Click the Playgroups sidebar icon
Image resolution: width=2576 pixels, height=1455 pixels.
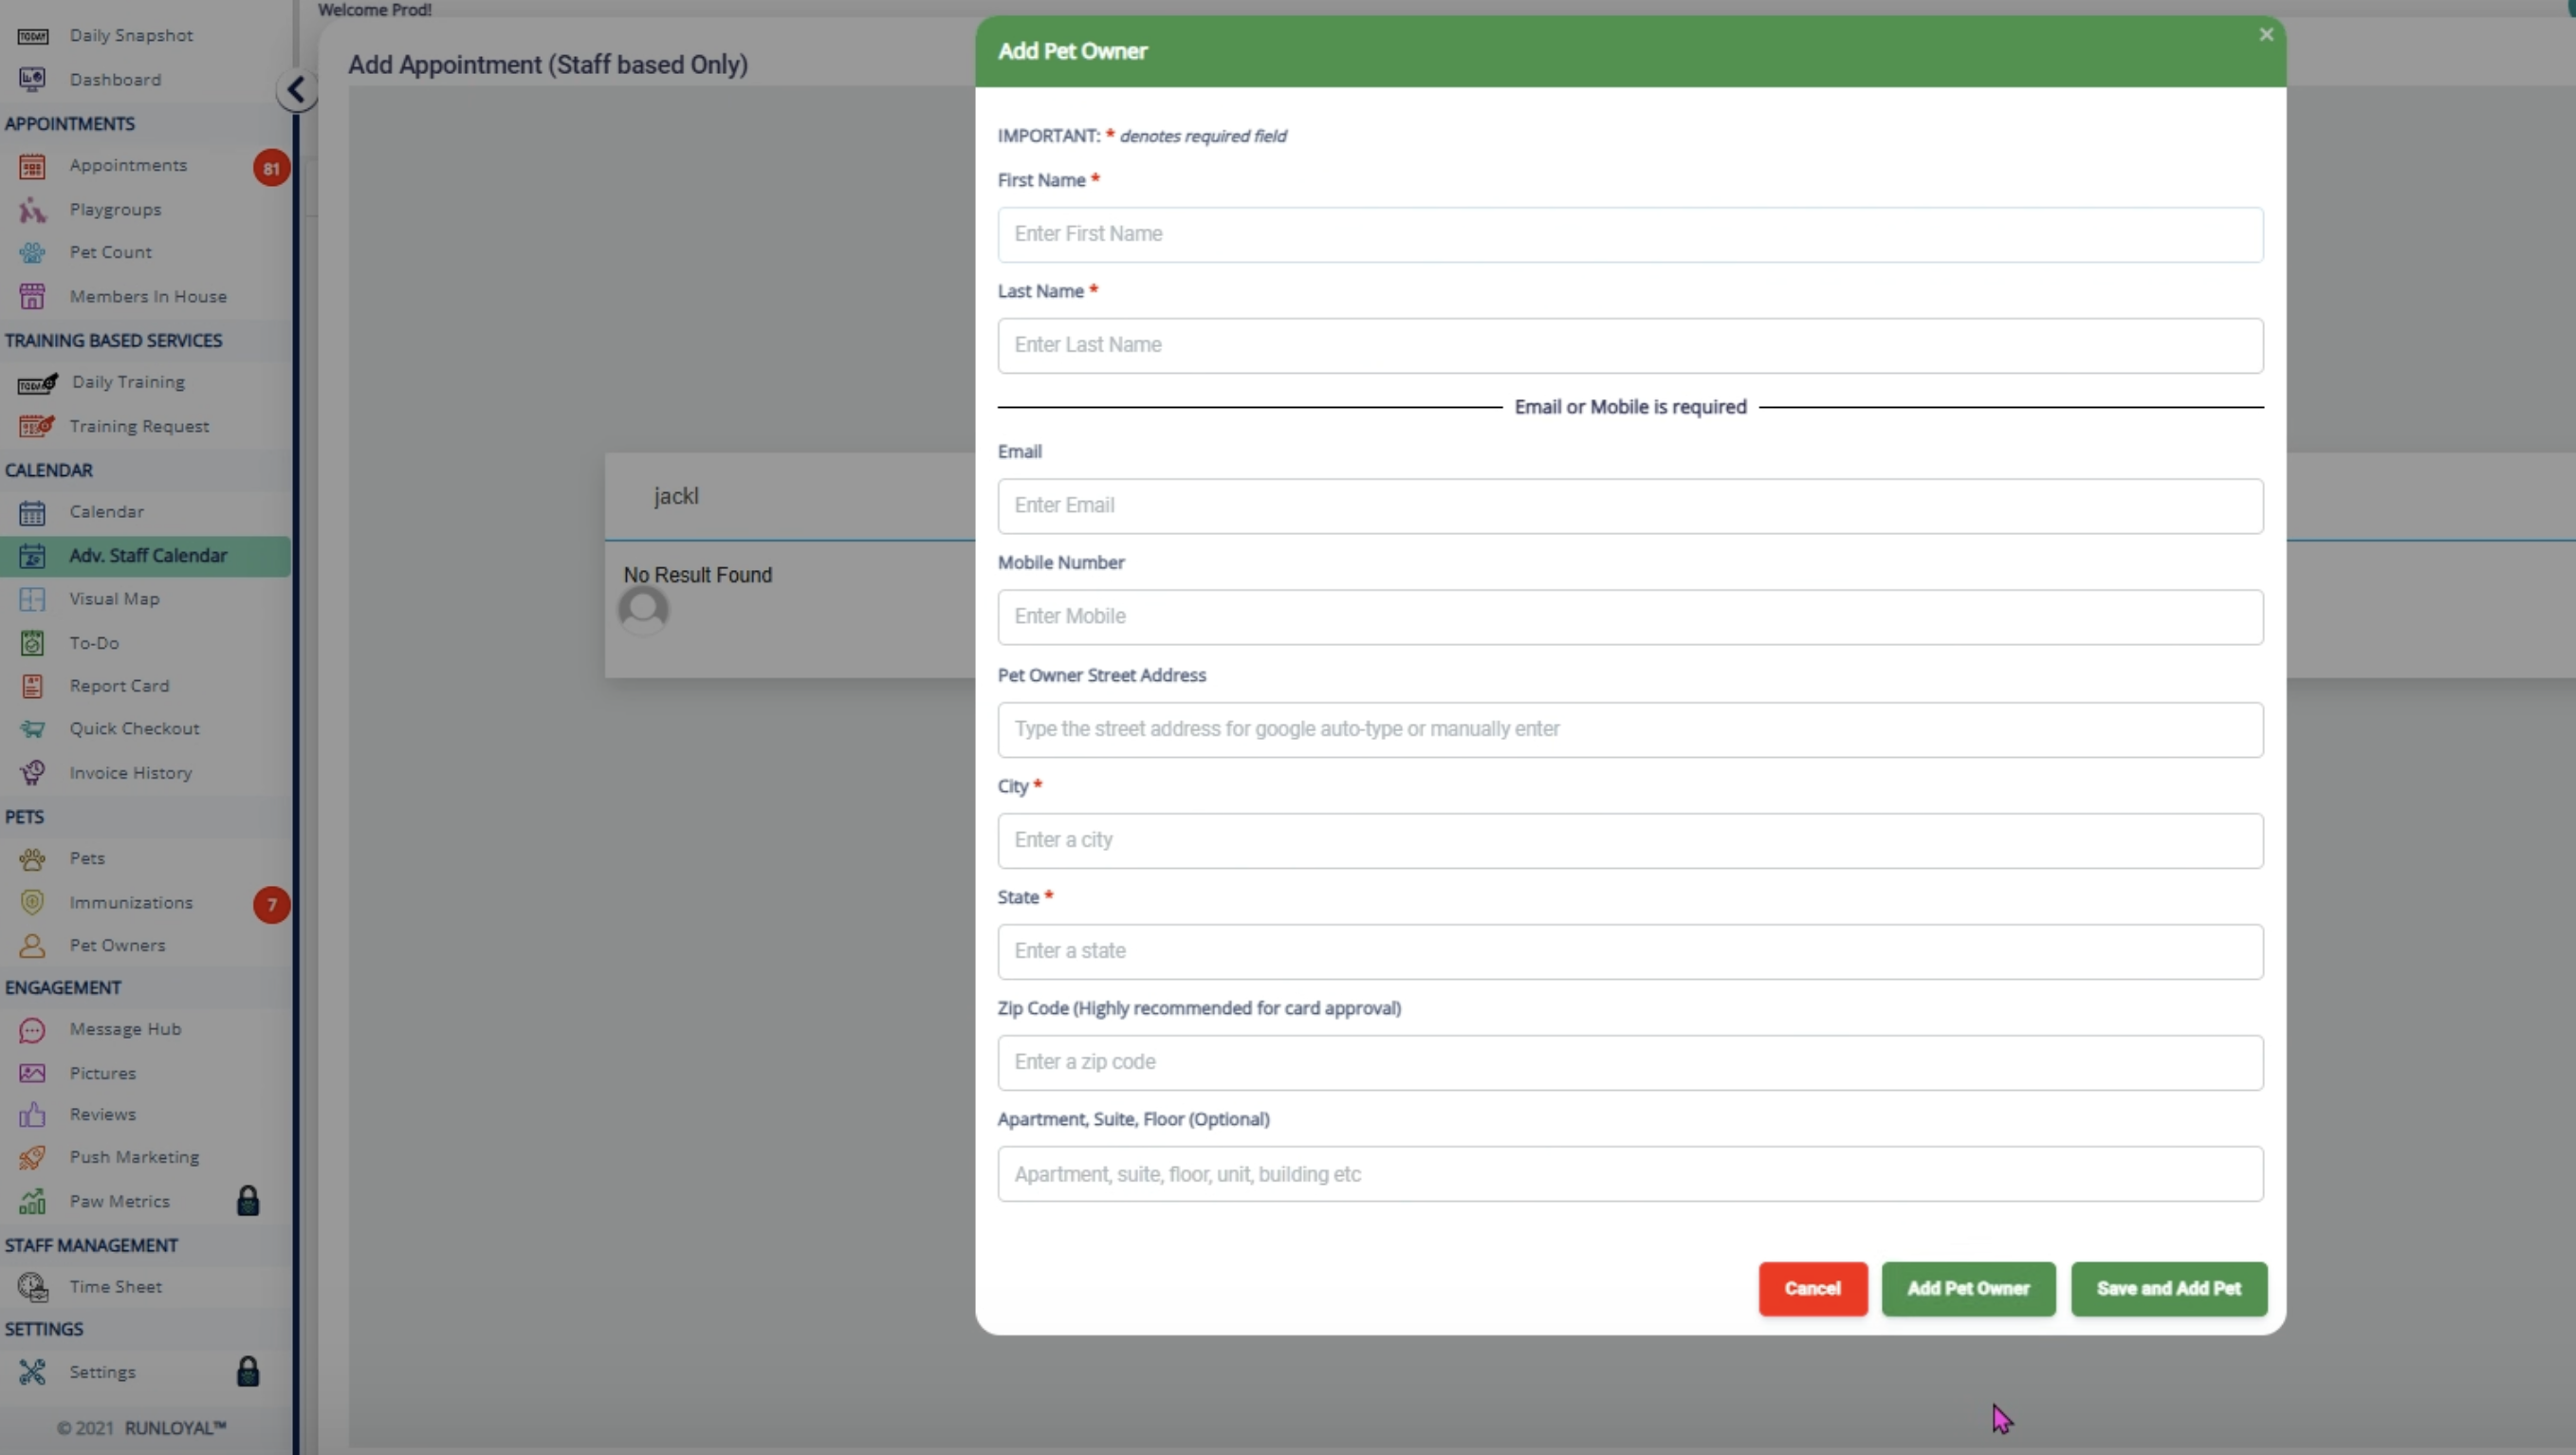(x=32, y=210)
